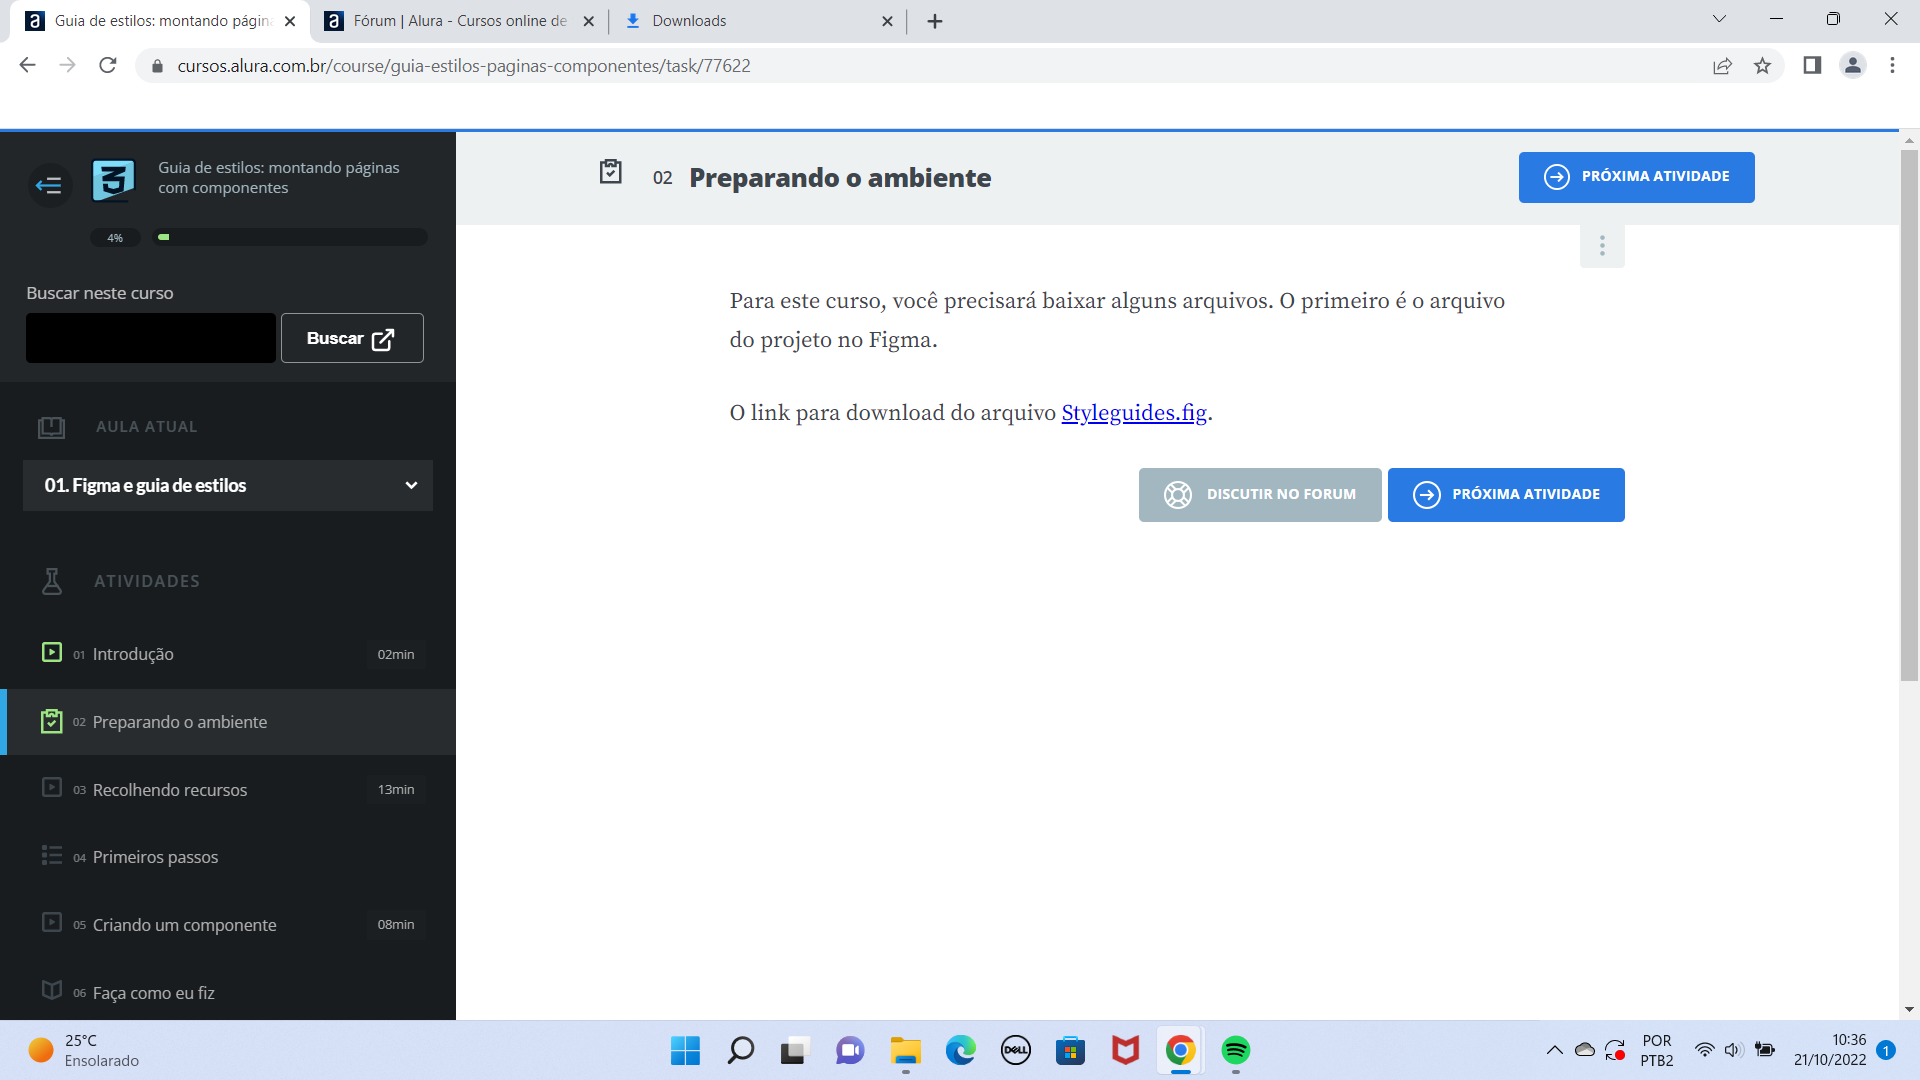
Task: Click the browser address bar URL
Action: (x=464, y=66)
